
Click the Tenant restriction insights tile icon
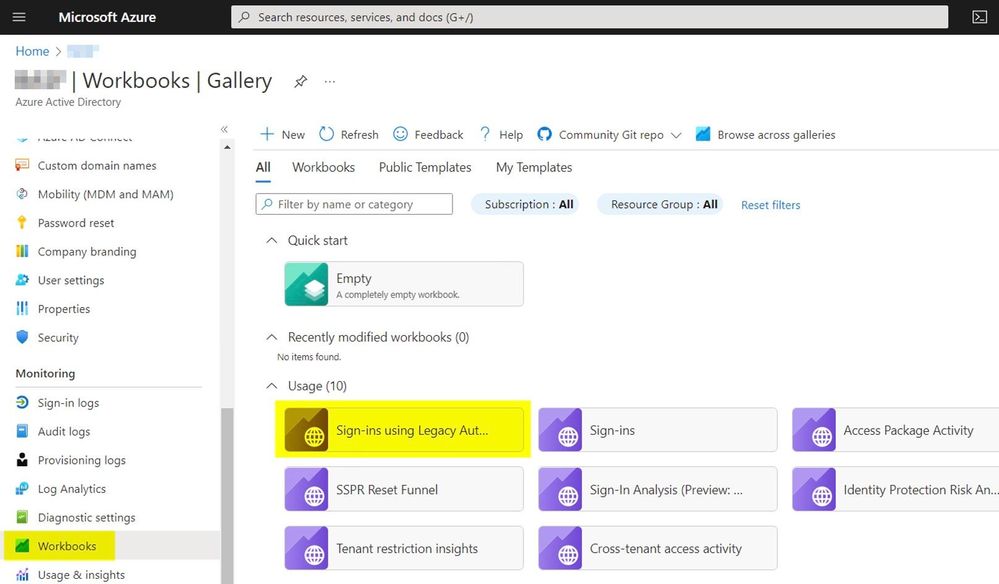[306, 548]
